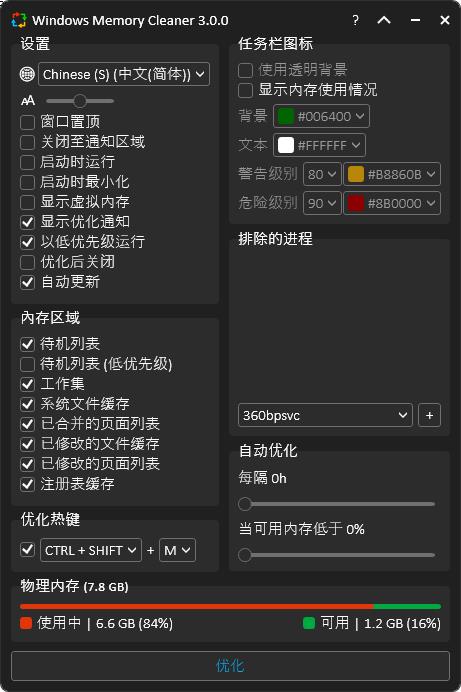Image resolution: width=461 pixels, height=692 pixels.
Task: Open the help question mark icon
Action: coord(356,20)
